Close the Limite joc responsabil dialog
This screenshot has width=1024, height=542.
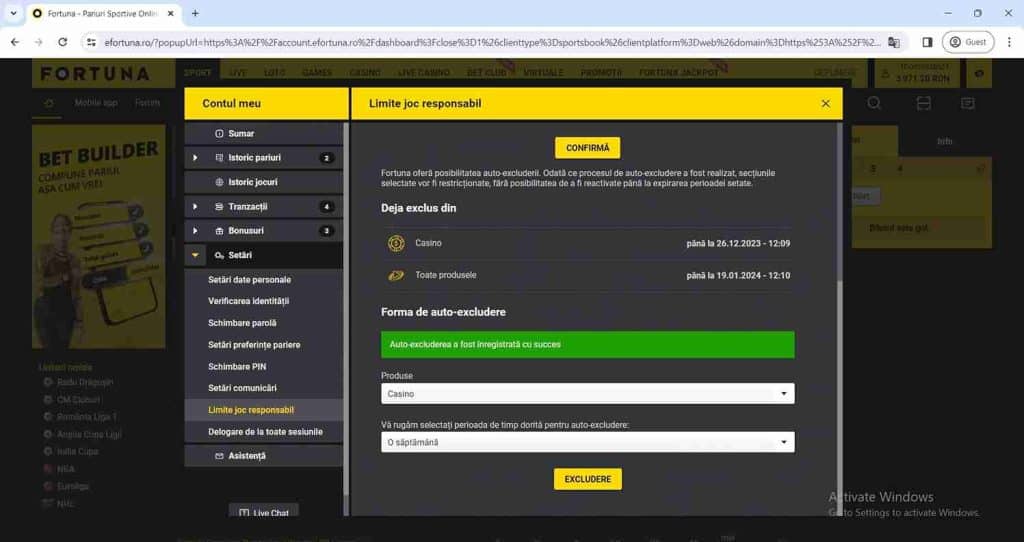click(825, 104)
